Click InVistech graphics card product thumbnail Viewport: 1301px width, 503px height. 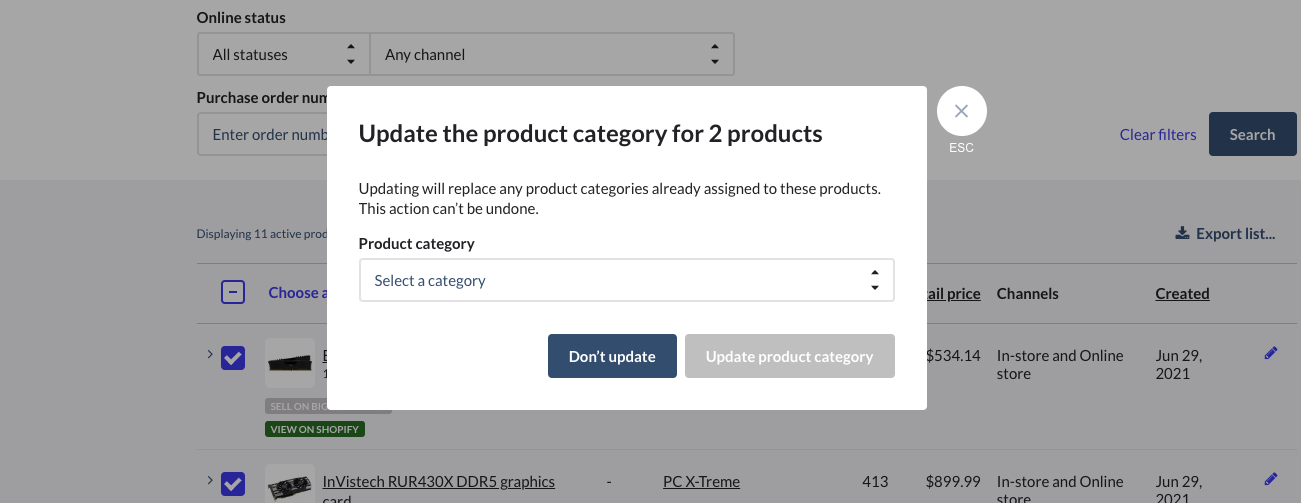[290, 486]
